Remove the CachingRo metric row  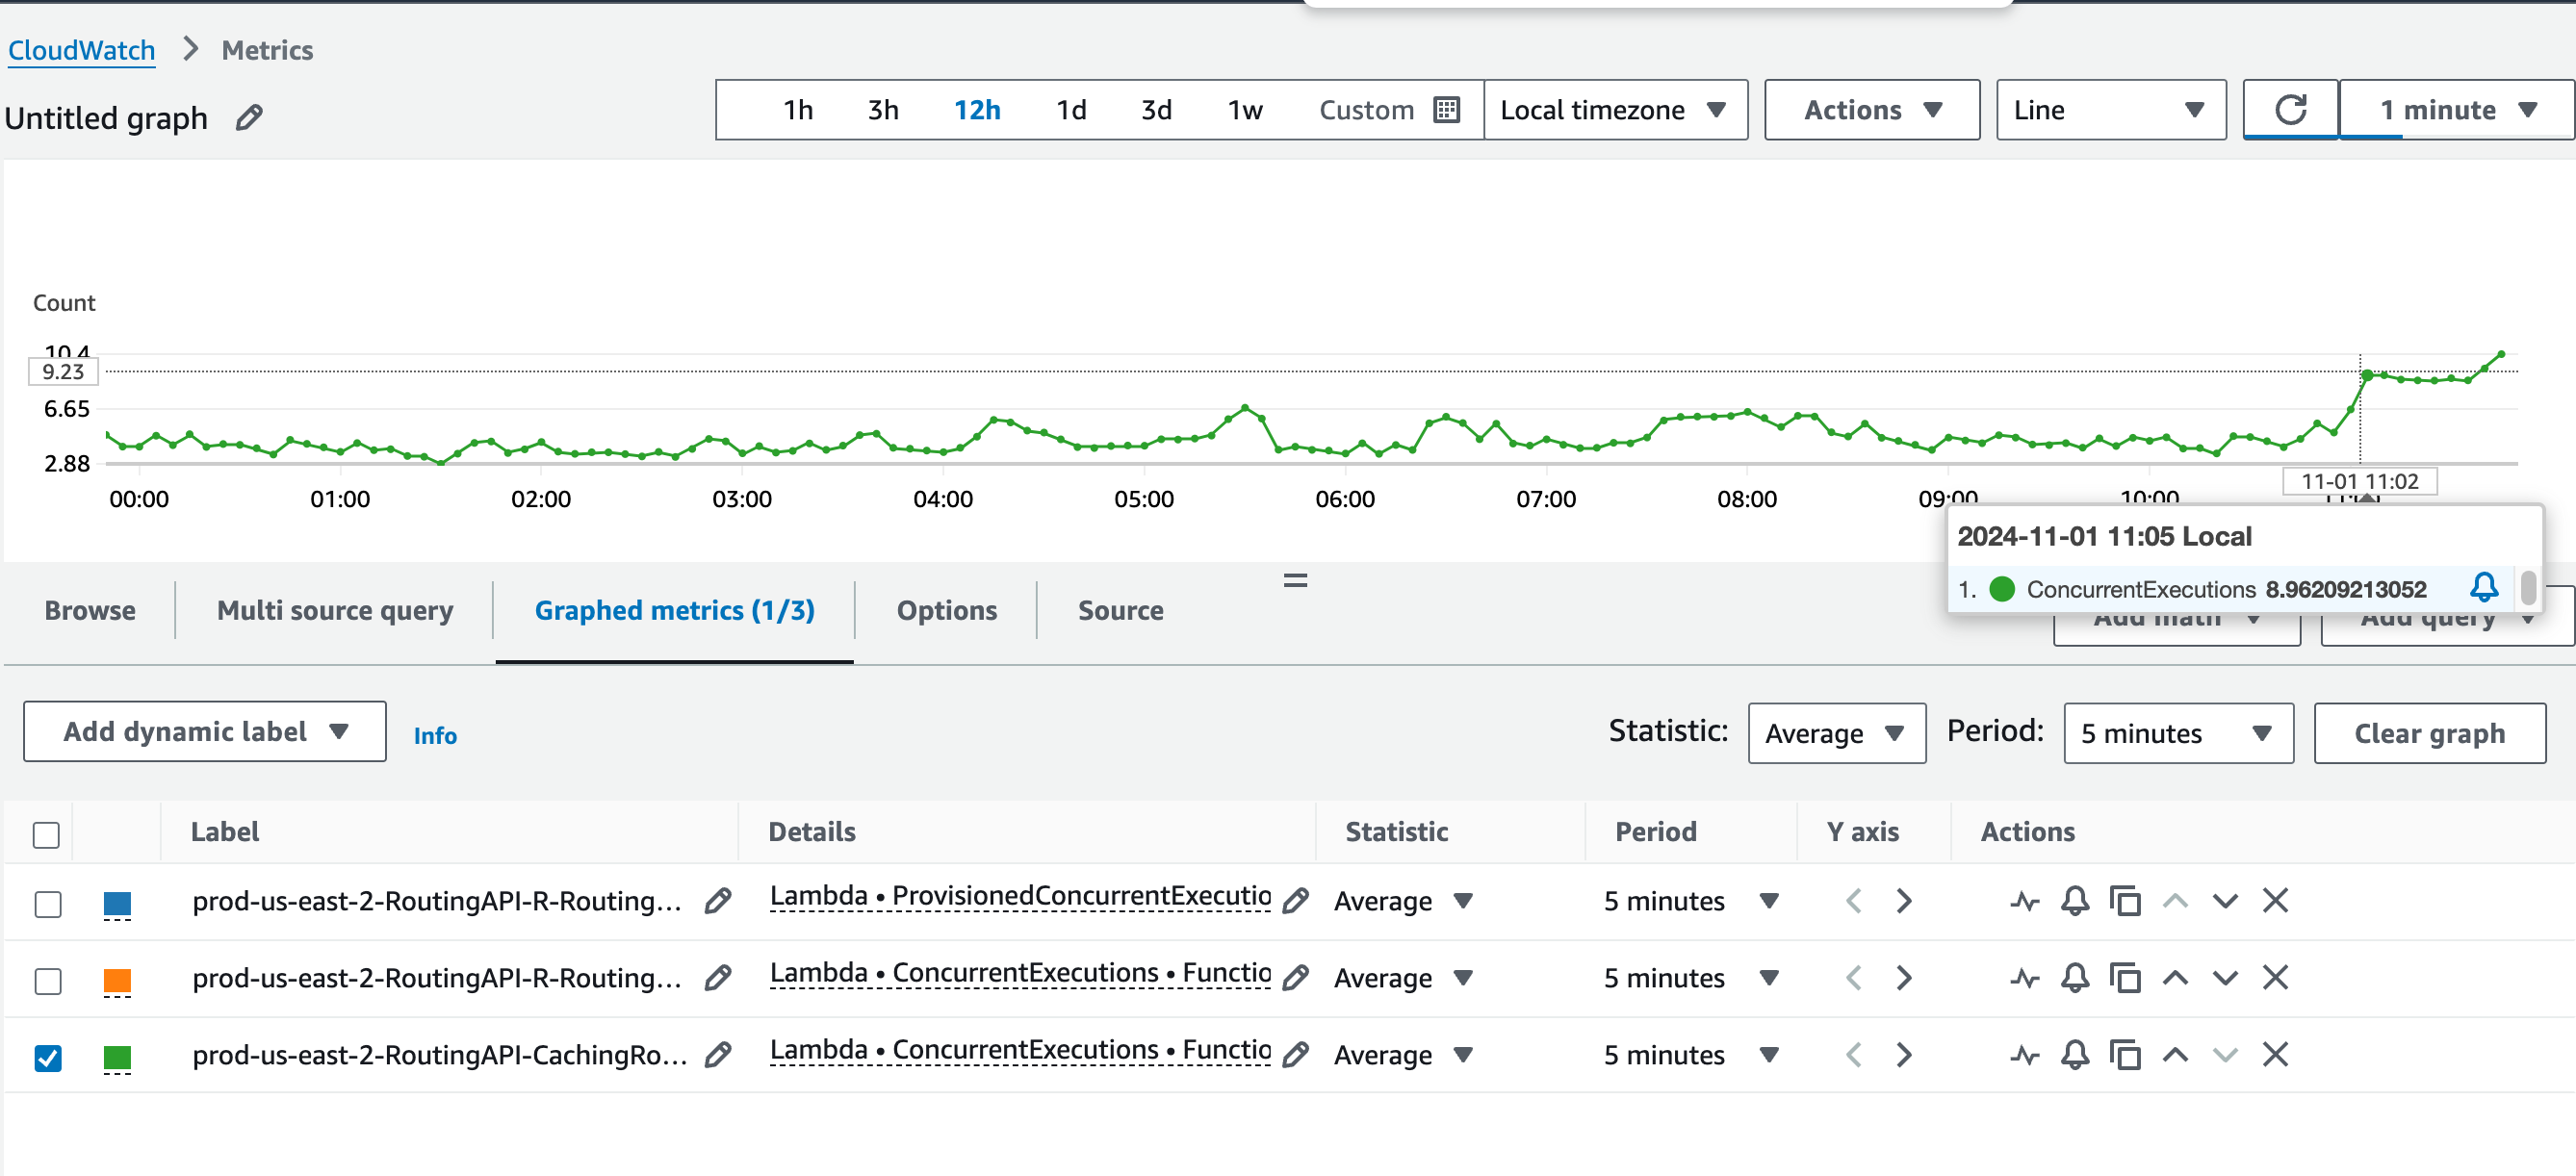[2275, 1055]
